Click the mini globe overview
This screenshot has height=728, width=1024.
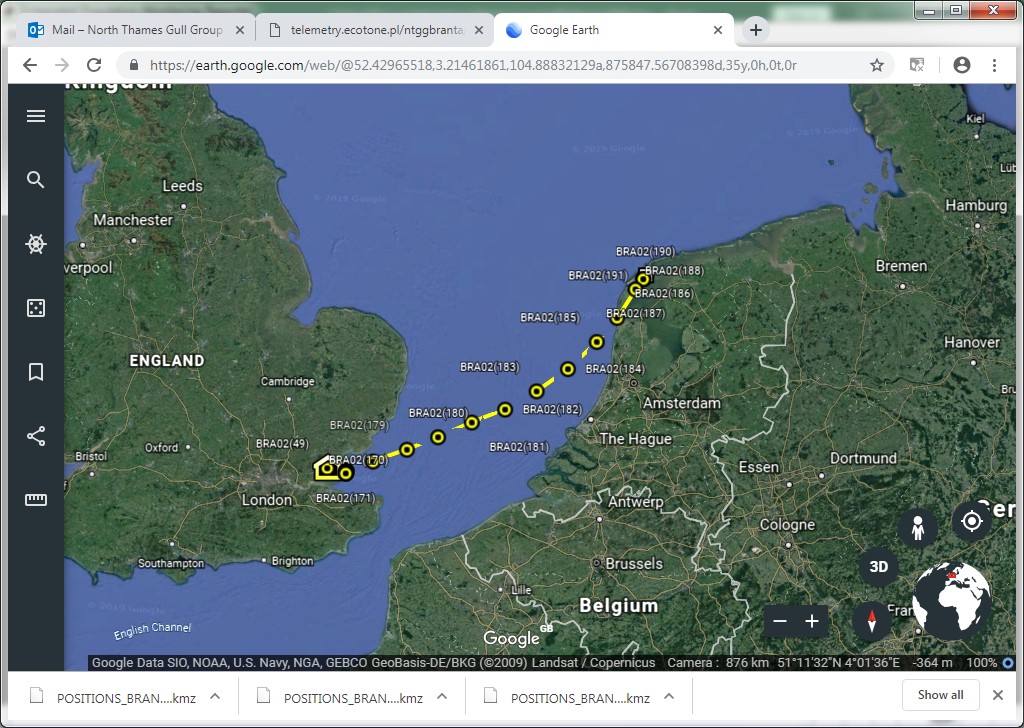click(952, 601)
